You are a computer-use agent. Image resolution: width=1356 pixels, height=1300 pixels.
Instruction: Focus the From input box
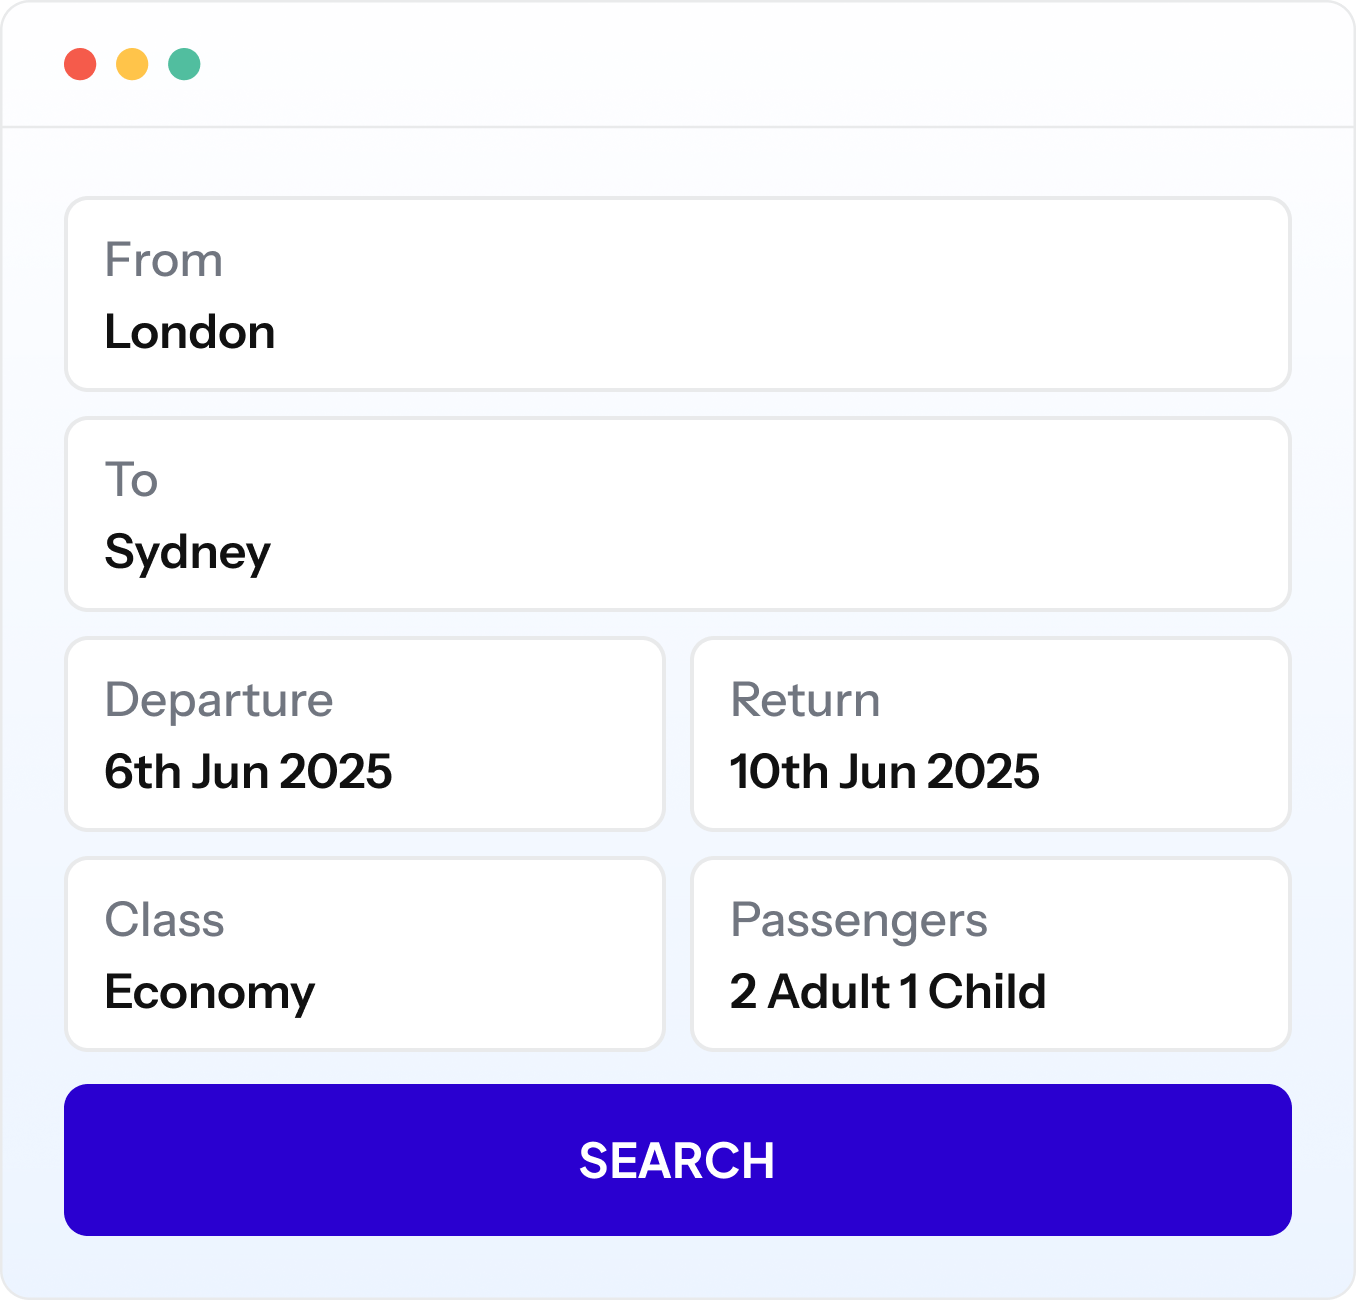click(678, 294)
